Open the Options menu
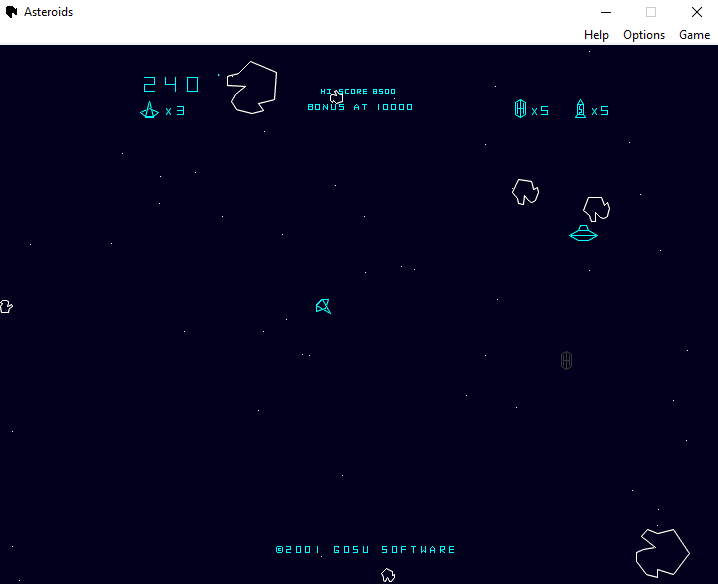Screen dimensions: 718x584 (x=644, y=35)
